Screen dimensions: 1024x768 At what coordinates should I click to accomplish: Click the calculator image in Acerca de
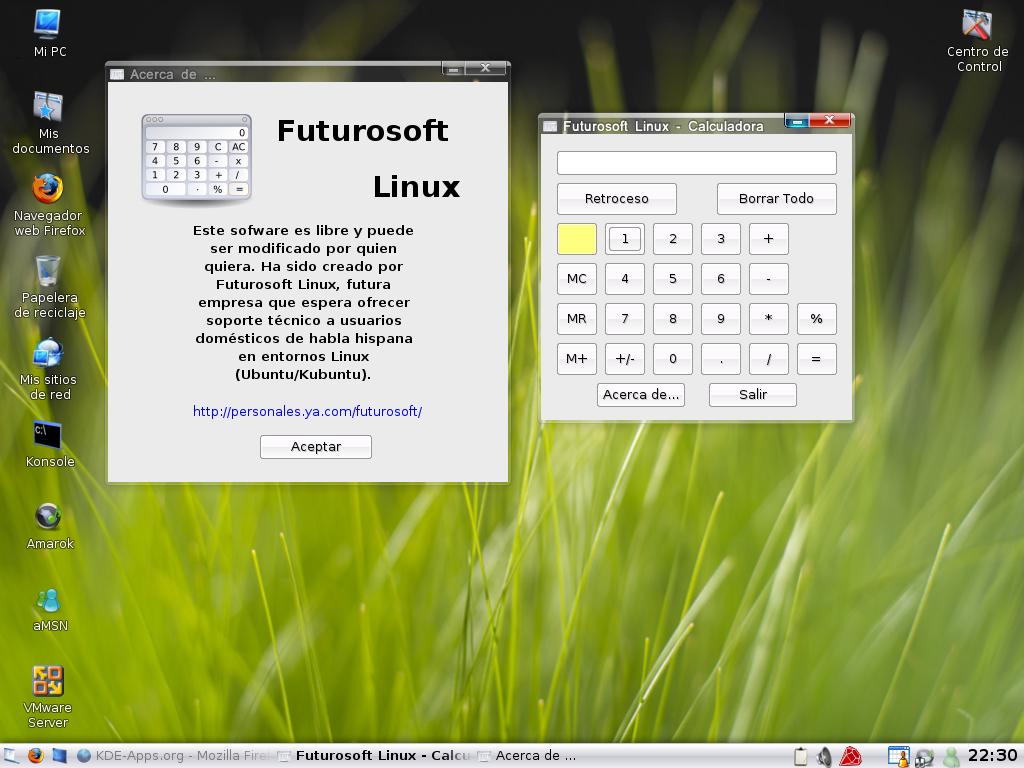197,159
